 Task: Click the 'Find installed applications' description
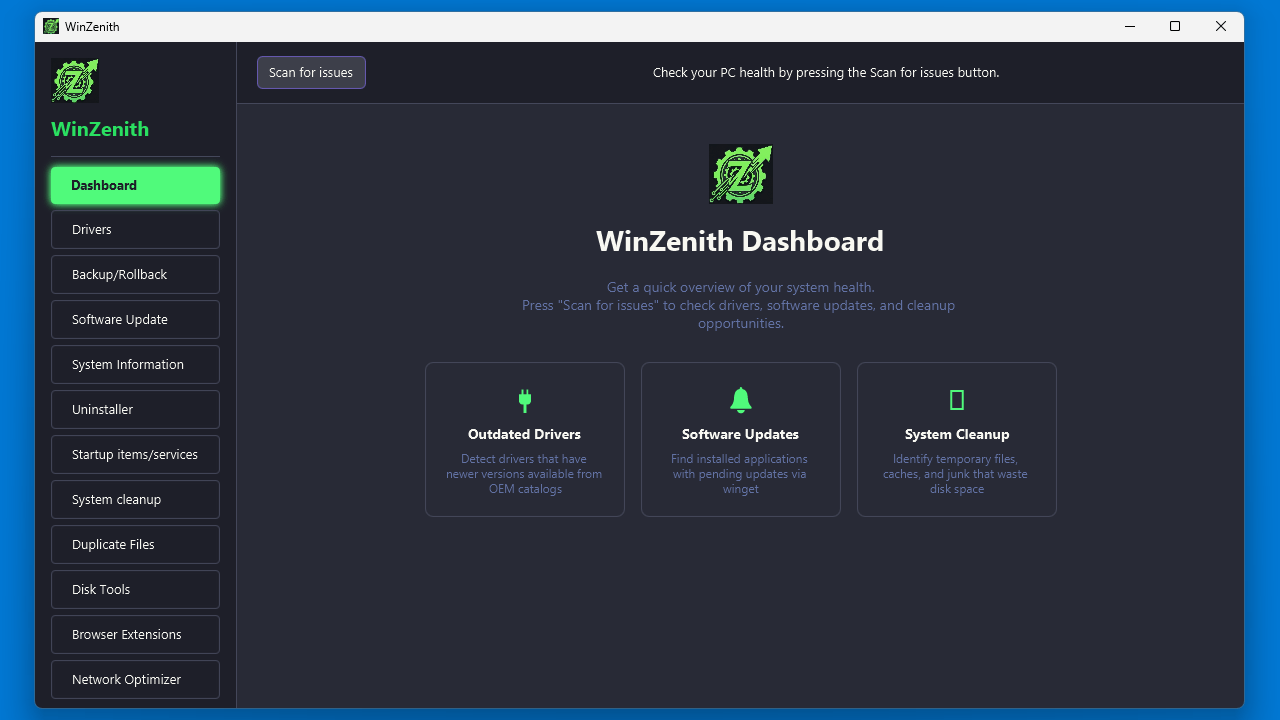click(740, 474)
